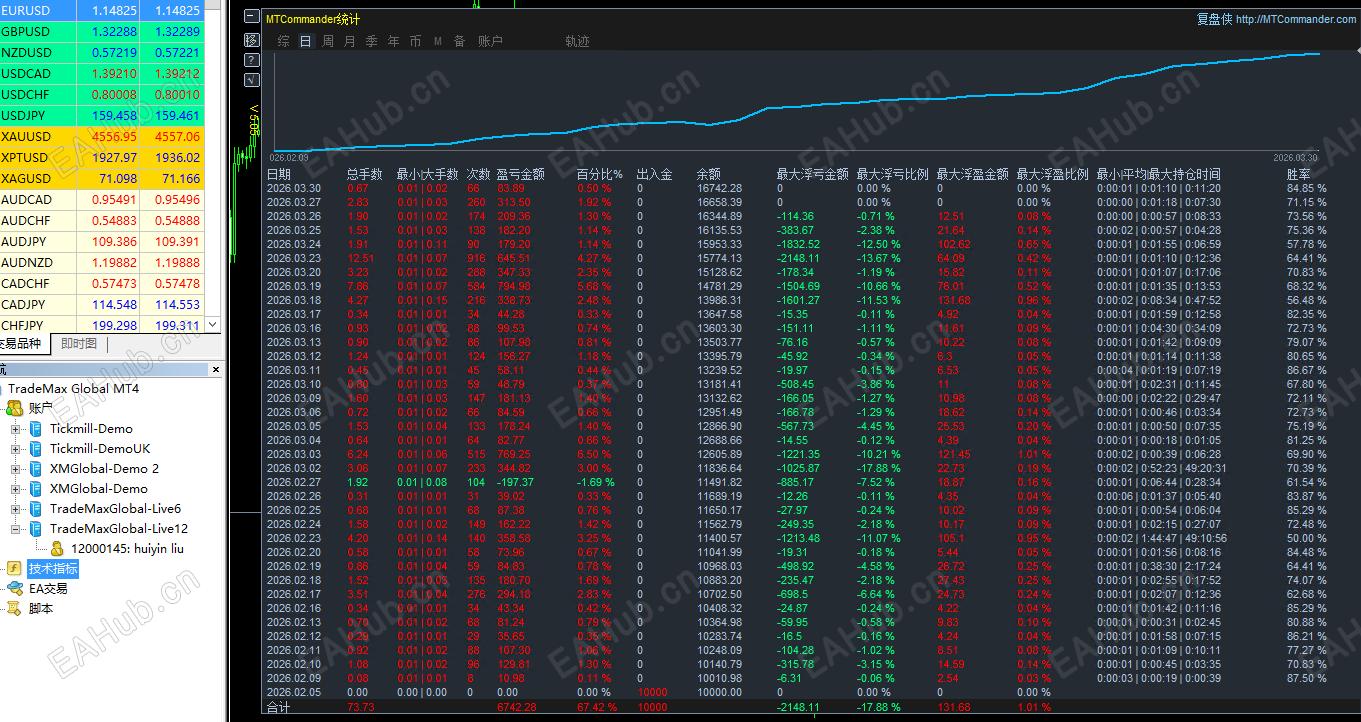Viewport: 1361px width, 722px height.
Task: Collapse the MTCommander panel with the minus icon
Action: click(x=252, y=18)
